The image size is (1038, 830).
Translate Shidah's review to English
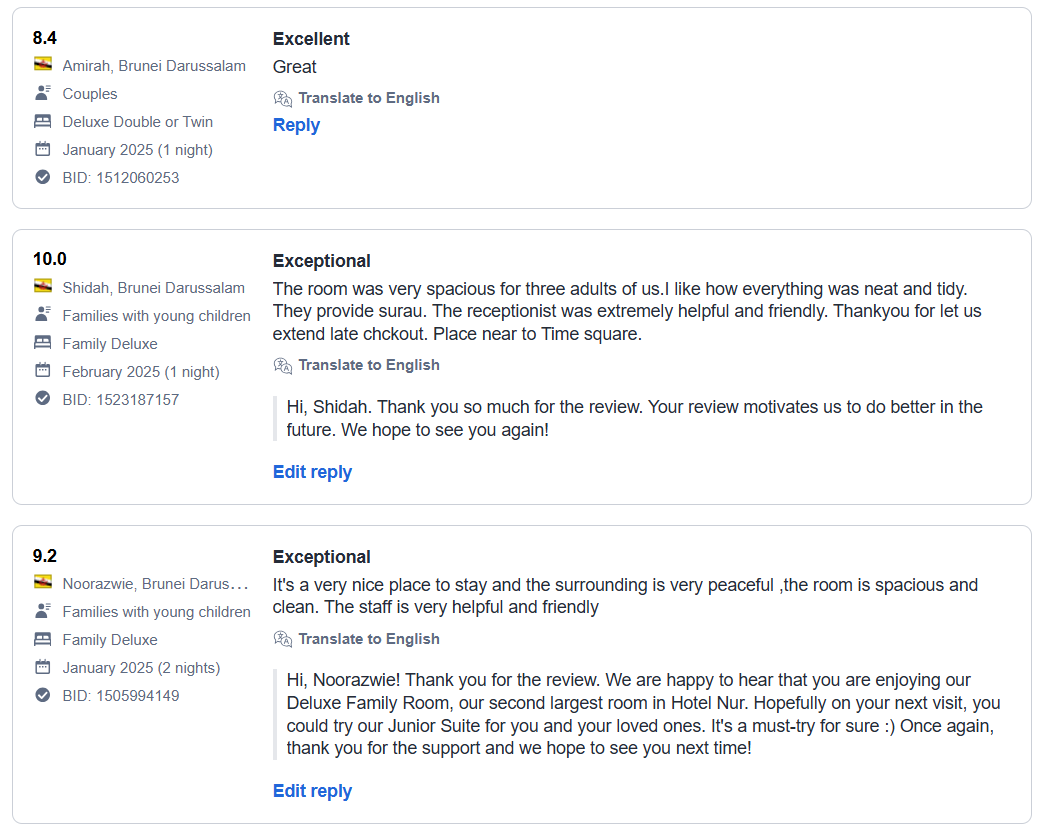point(368,365)
